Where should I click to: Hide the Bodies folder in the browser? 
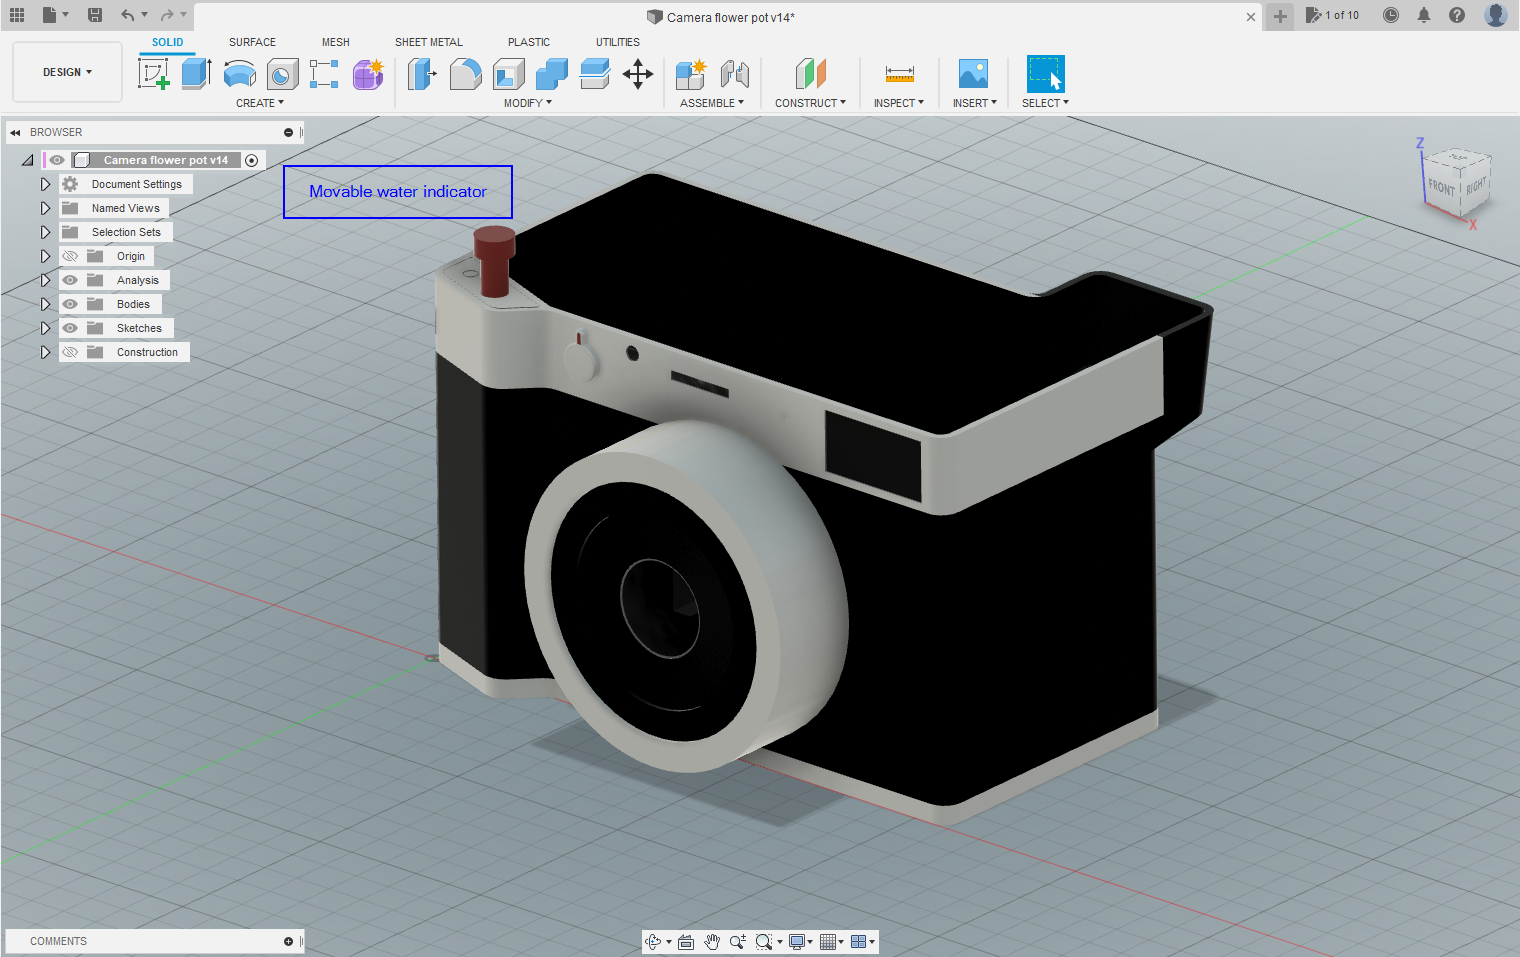pos(69,303)
